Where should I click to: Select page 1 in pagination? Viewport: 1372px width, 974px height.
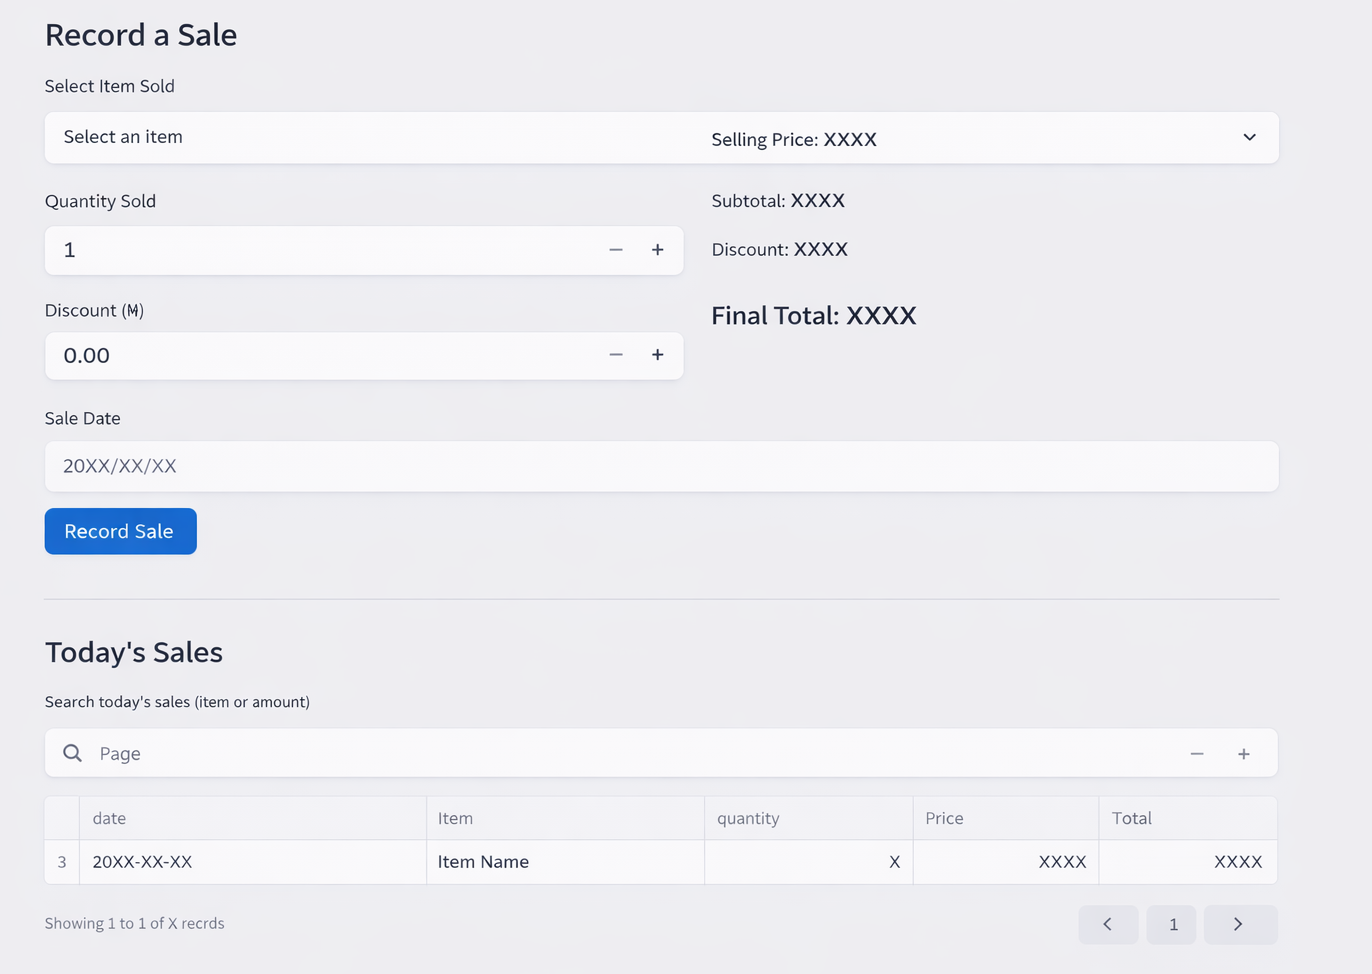pyautogui.click(x=1172, y=924)
